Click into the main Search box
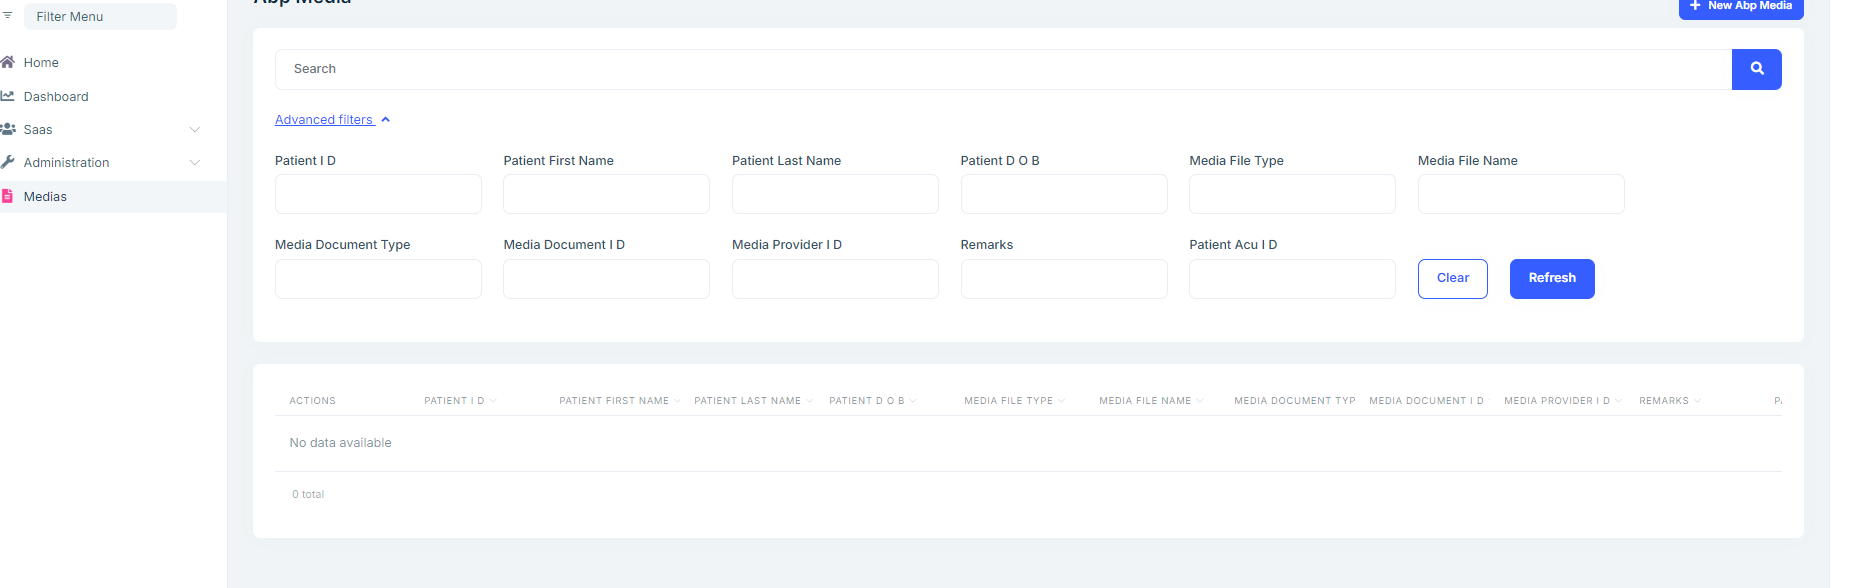The image size is (1863, 588). point(1002,69)
